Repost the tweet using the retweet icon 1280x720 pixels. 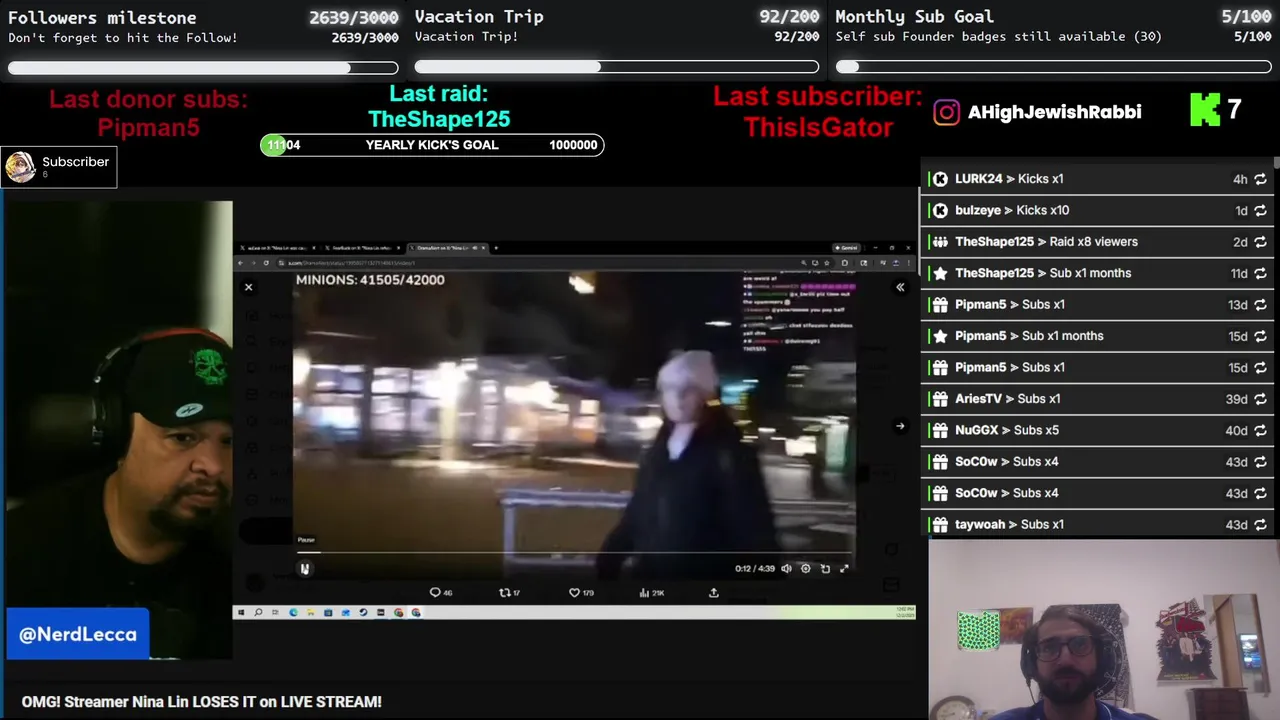tap(510, 592)
